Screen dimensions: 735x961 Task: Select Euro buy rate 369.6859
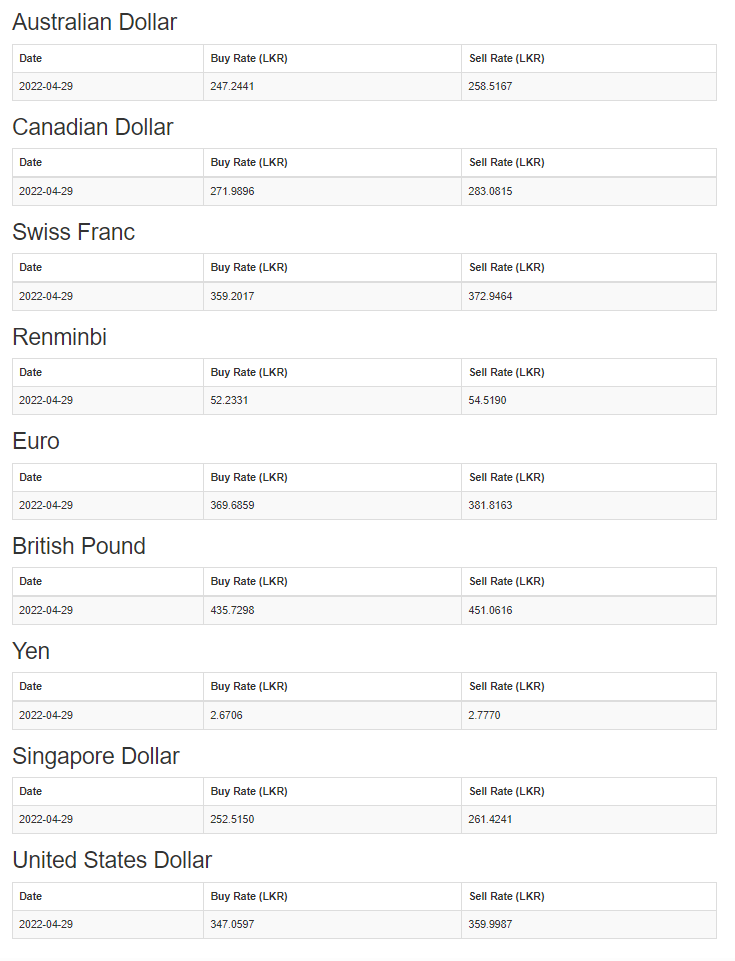pyautogui.click(x=232, y=505)
